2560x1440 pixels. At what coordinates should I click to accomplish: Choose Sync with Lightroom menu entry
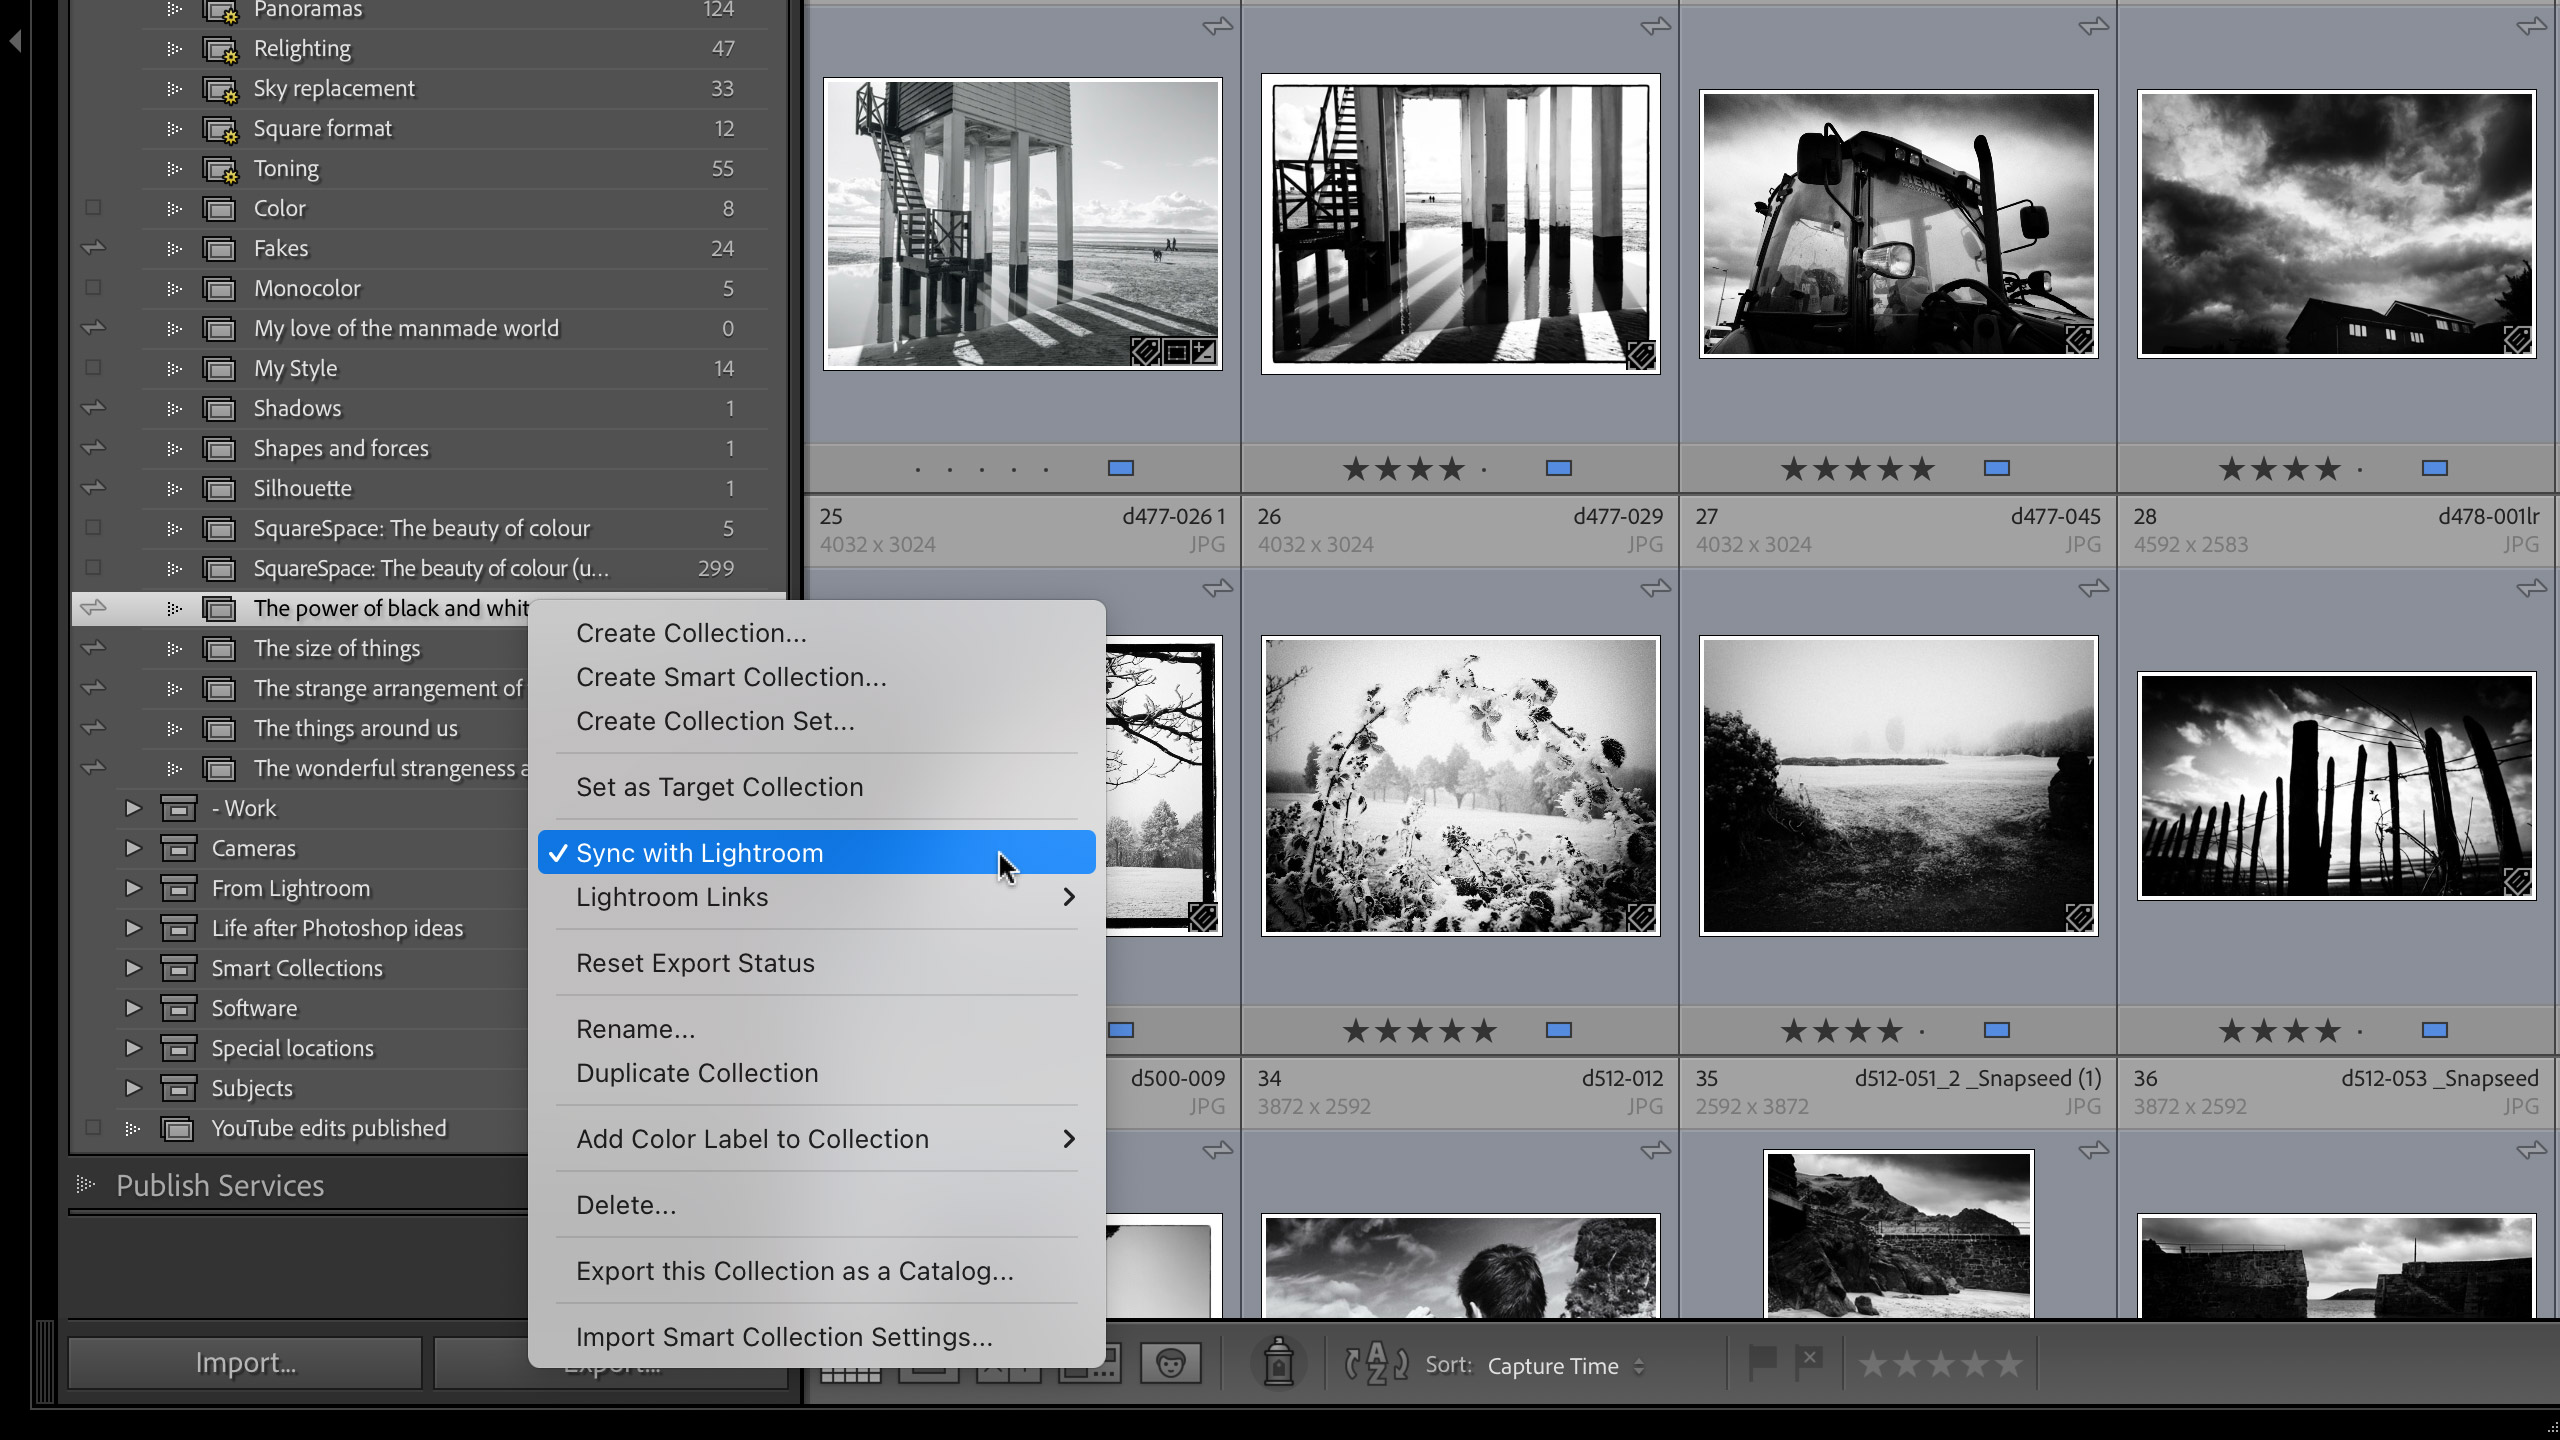point(700,853)
